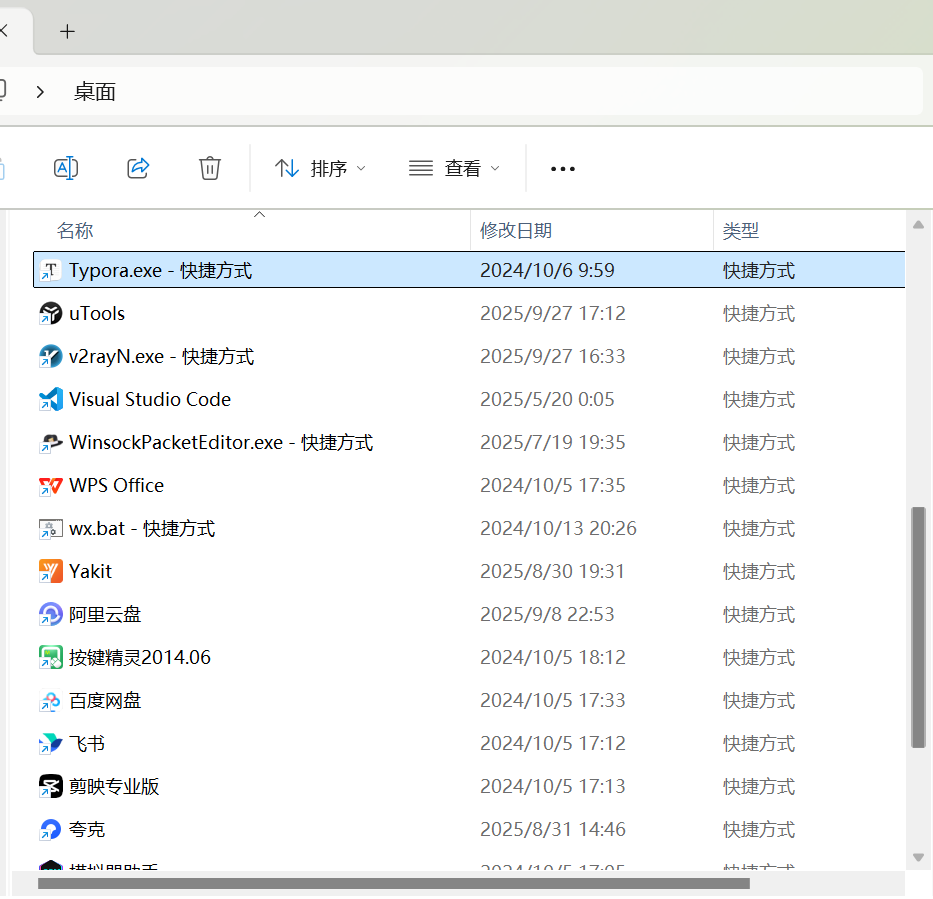Select the 阿里云盘 icon
The height and width of the screenshot is (899, 933).
tap(51, 615)
